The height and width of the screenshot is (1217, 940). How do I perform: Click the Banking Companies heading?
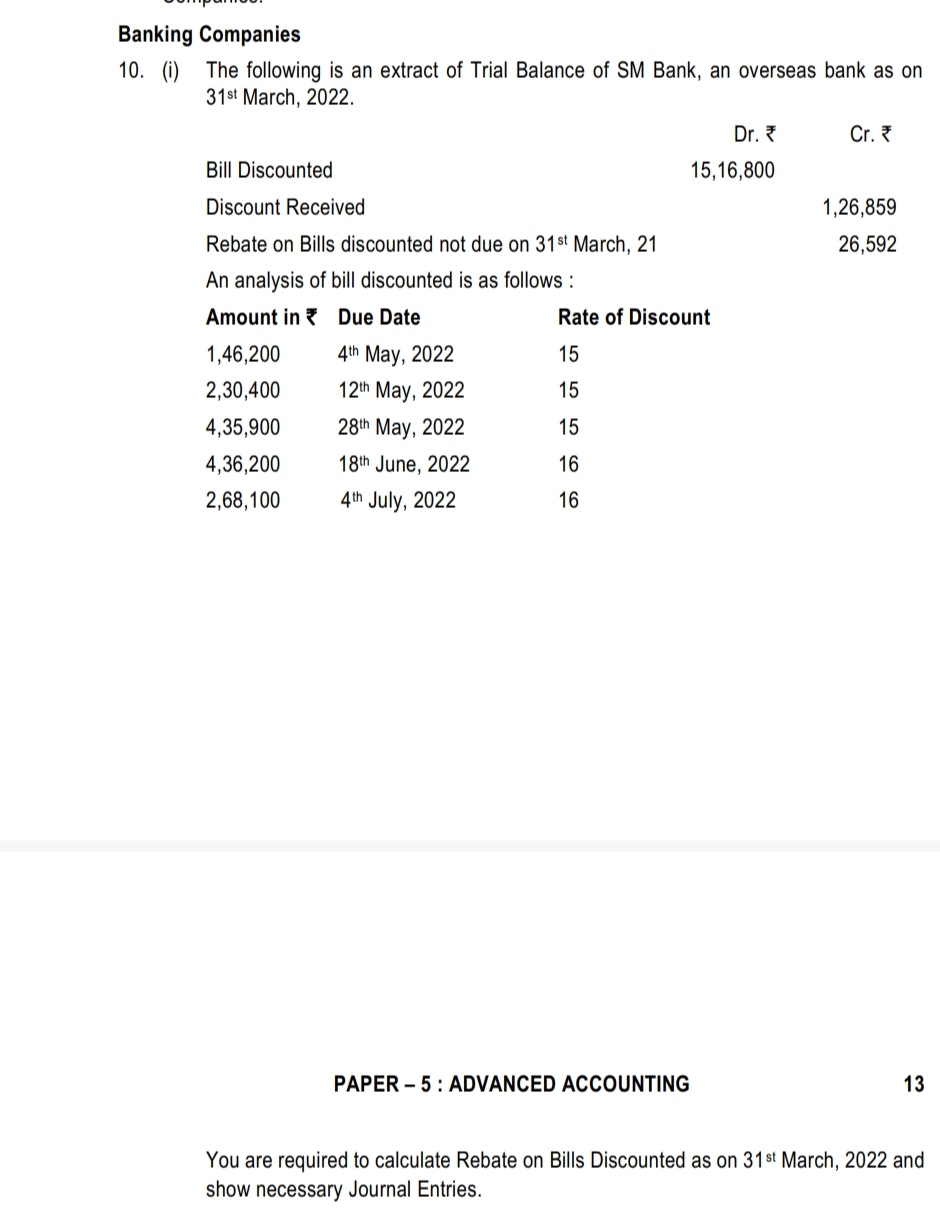209,34
